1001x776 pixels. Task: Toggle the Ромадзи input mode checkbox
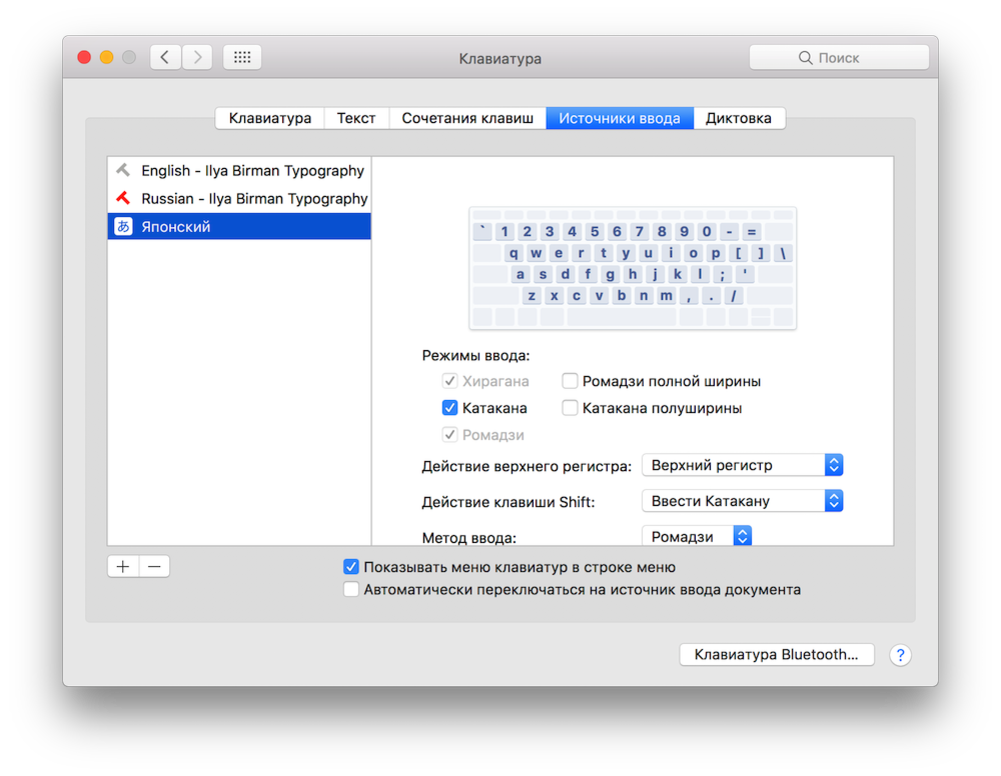pos(449,435)
